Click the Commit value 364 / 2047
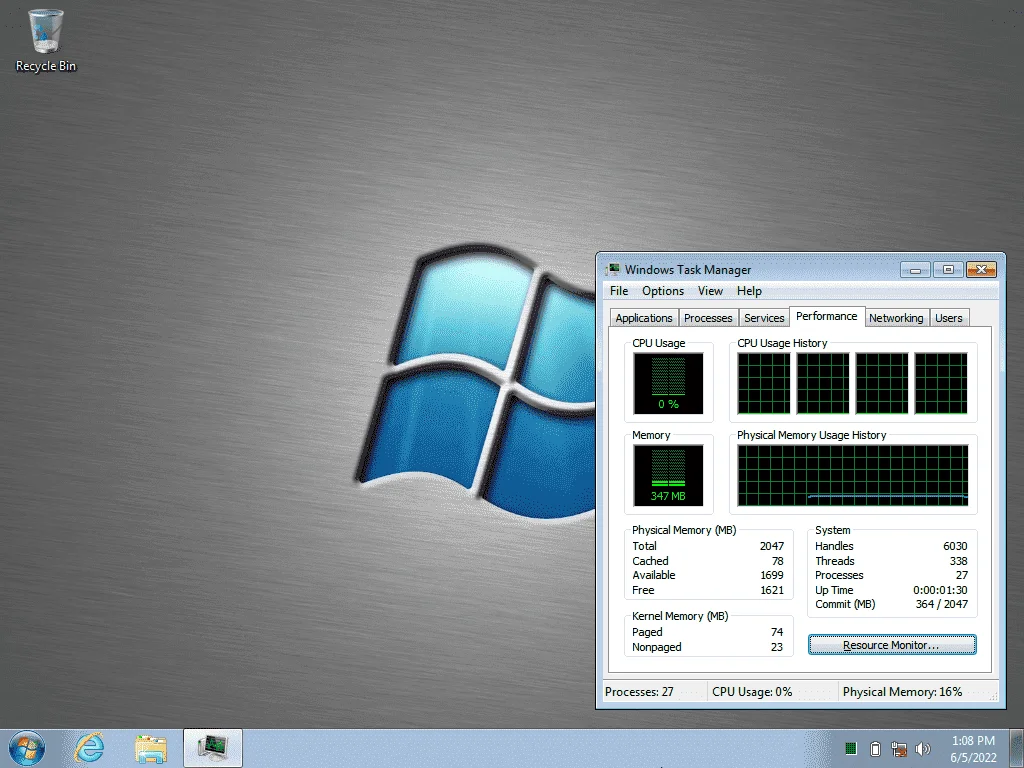 (942, 604)
